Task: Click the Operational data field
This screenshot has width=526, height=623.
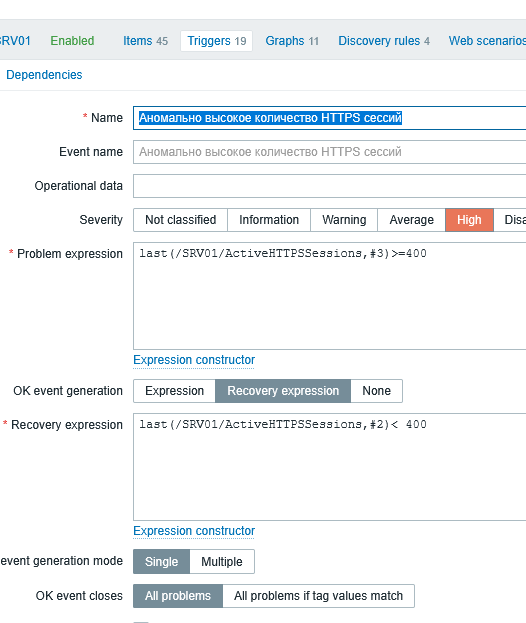Action: pyautogui.click(x=329, y=186)
